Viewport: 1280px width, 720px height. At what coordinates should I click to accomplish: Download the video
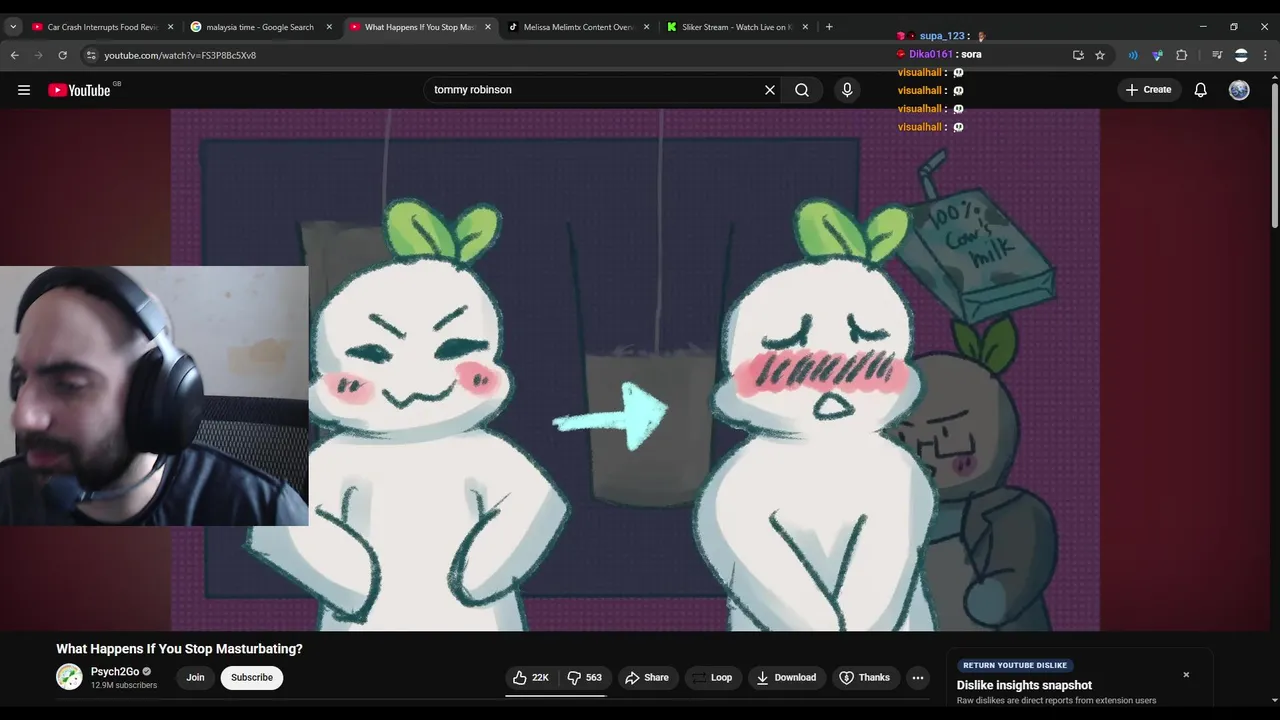[x=786, y=678]
